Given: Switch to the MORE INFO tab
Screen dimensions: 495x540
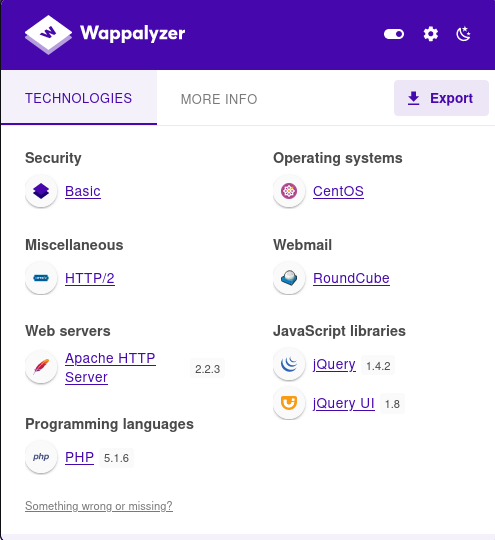Looking at the screenshot, I should tap(219, 99).
